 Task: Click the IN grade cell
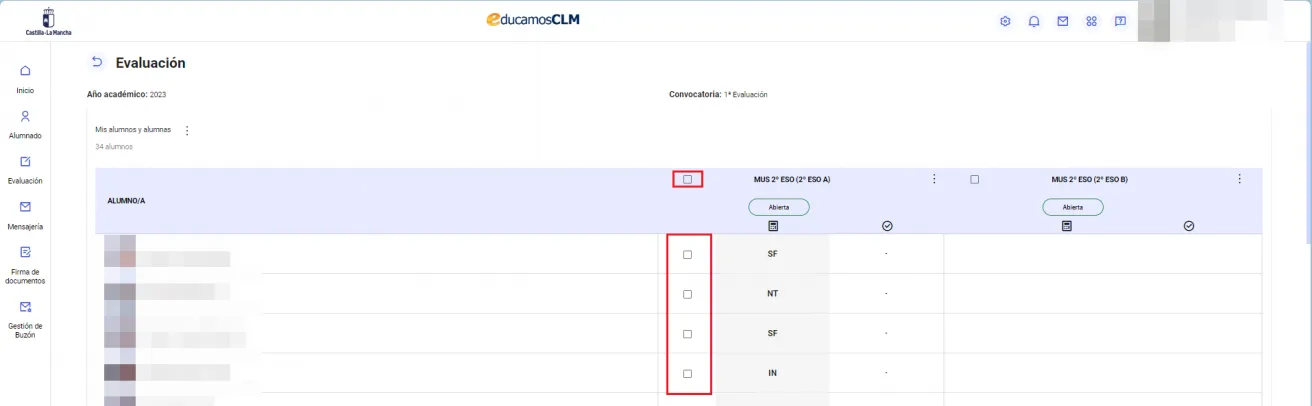[x=772, y=373]
